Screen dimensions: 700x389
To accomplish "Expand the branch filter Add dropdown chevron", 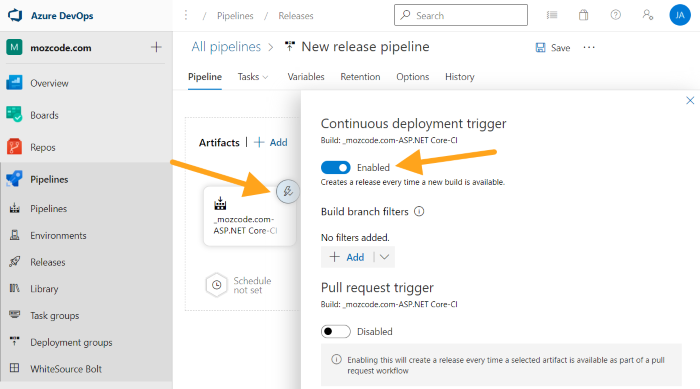I will point(384,257).
